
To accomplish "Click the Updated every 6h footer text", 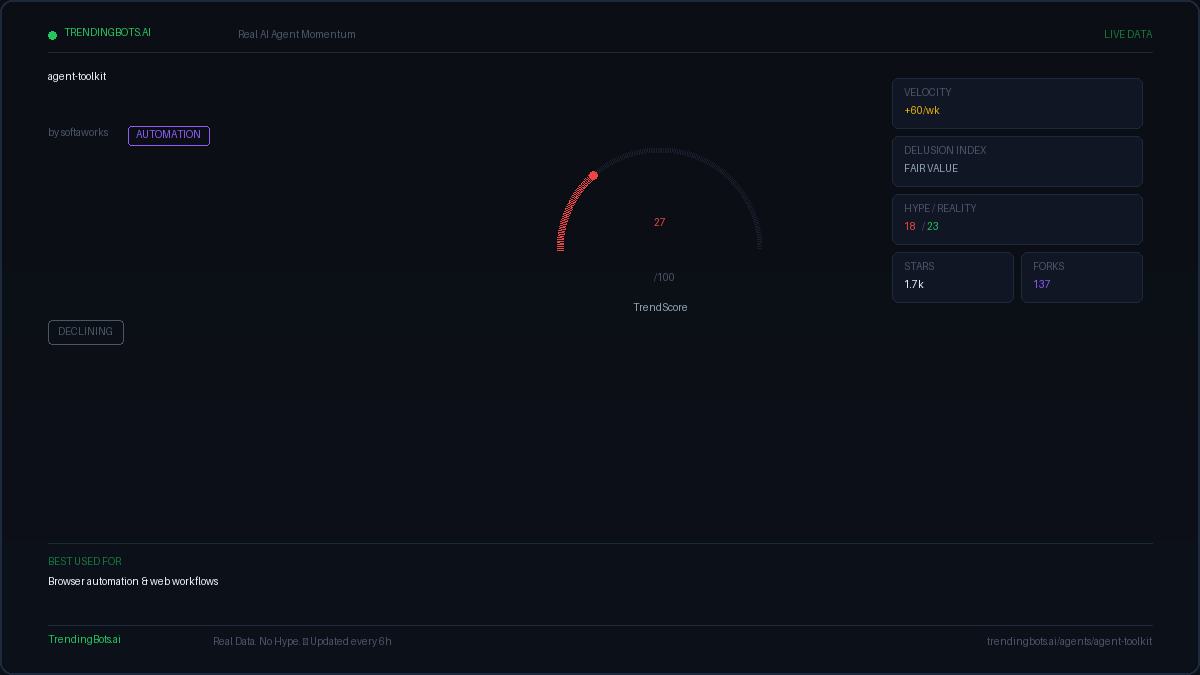I will coord(351,642).
